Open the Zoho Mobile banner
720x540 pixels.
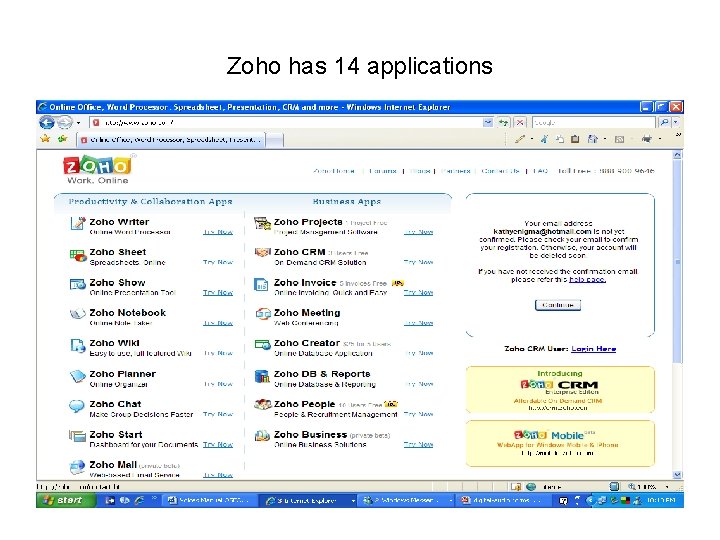pos(560,444)
